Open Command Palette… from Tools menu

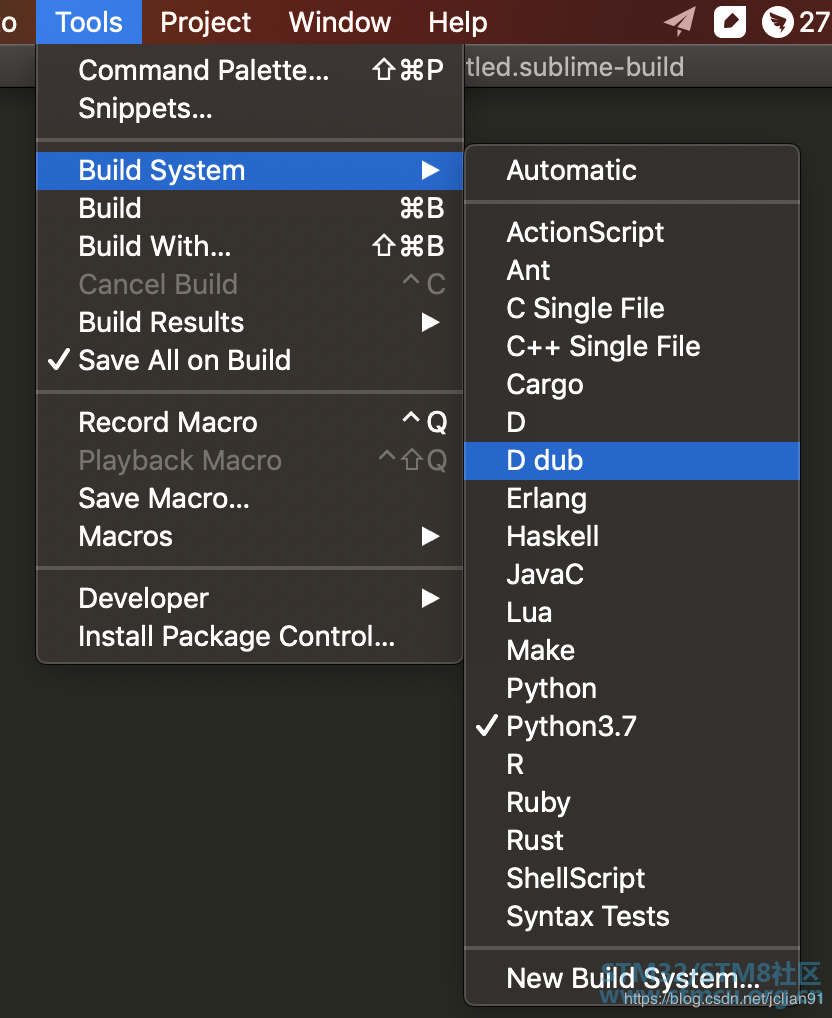pyautogui.click(x=250, y=70)
